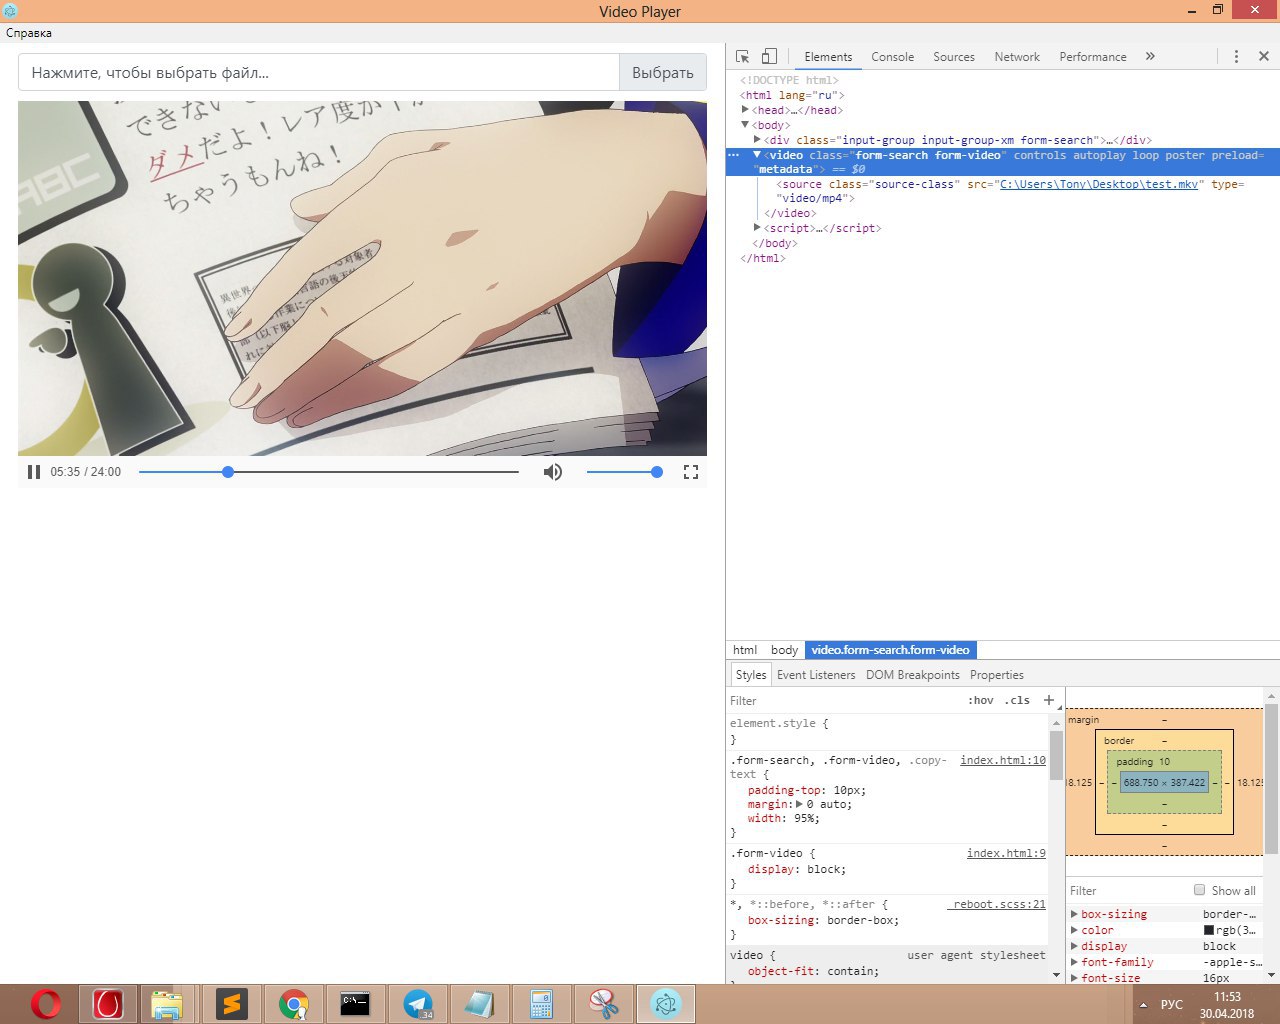Open Snipping Tool from the taskbar
The height and width of the screenshot is (1024, 1280).
pos(603,1004)
